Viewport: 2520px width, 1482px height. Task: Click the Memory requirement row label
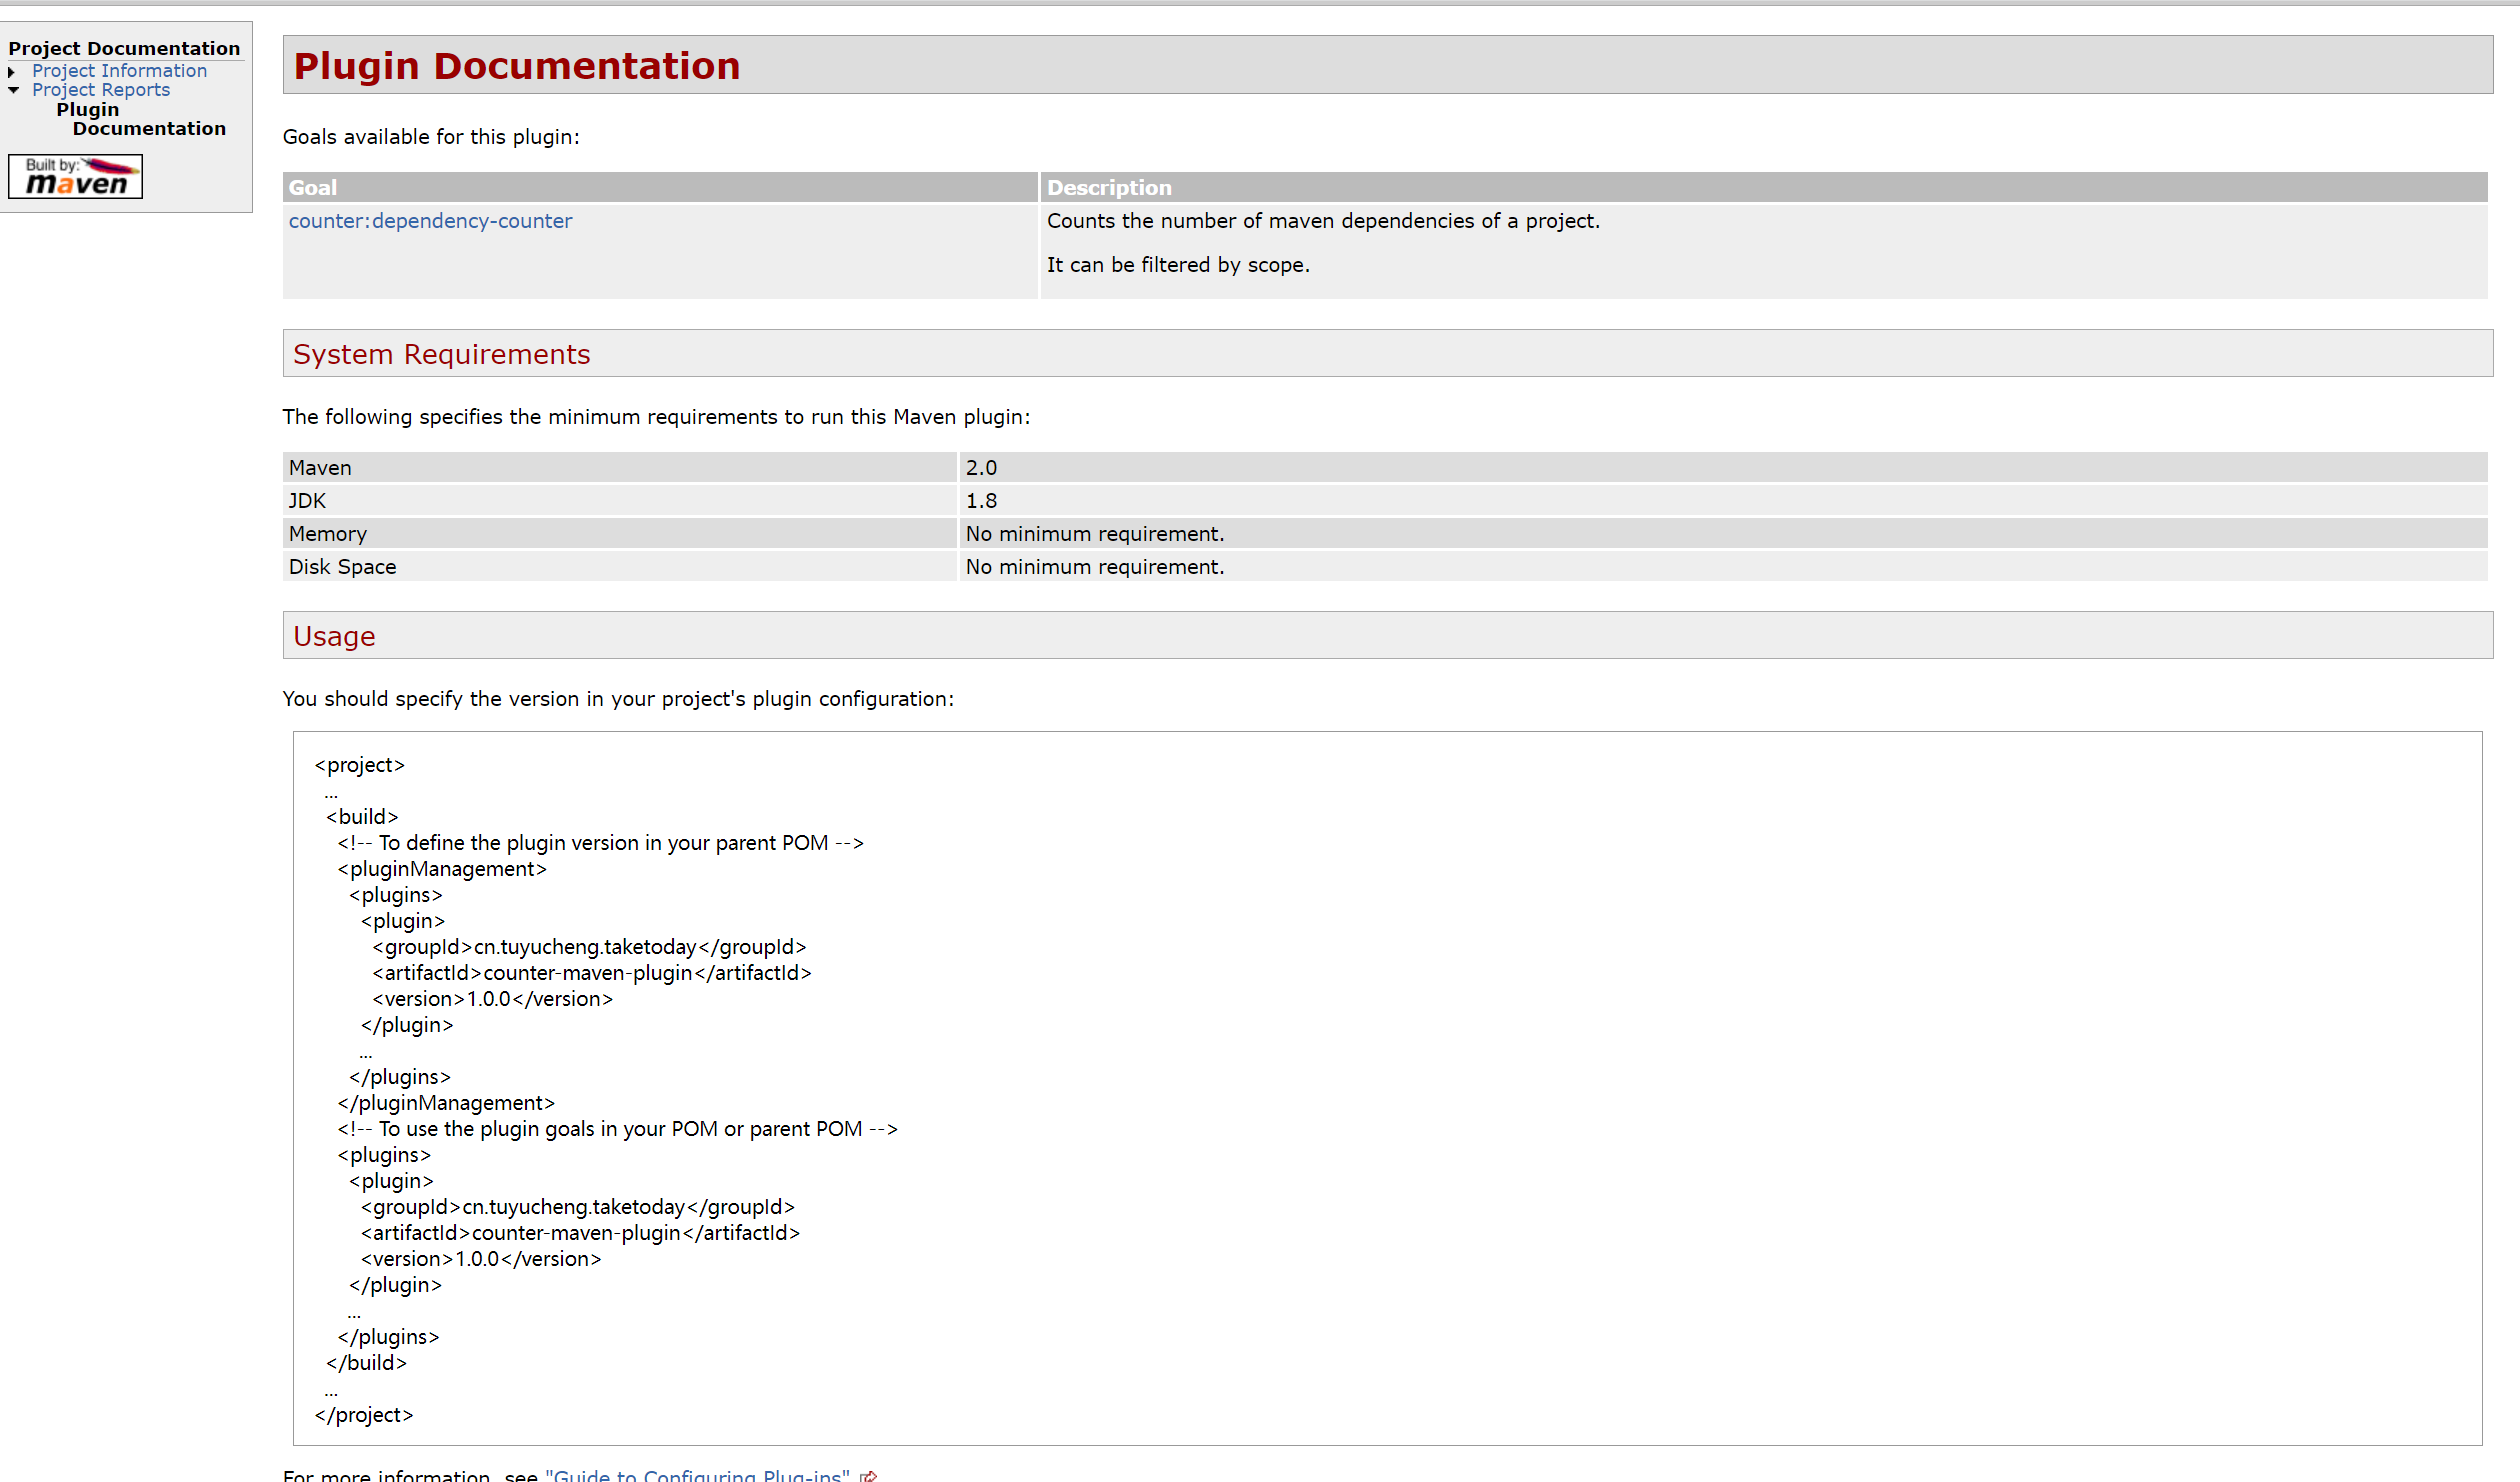click(x=328, y=534)
